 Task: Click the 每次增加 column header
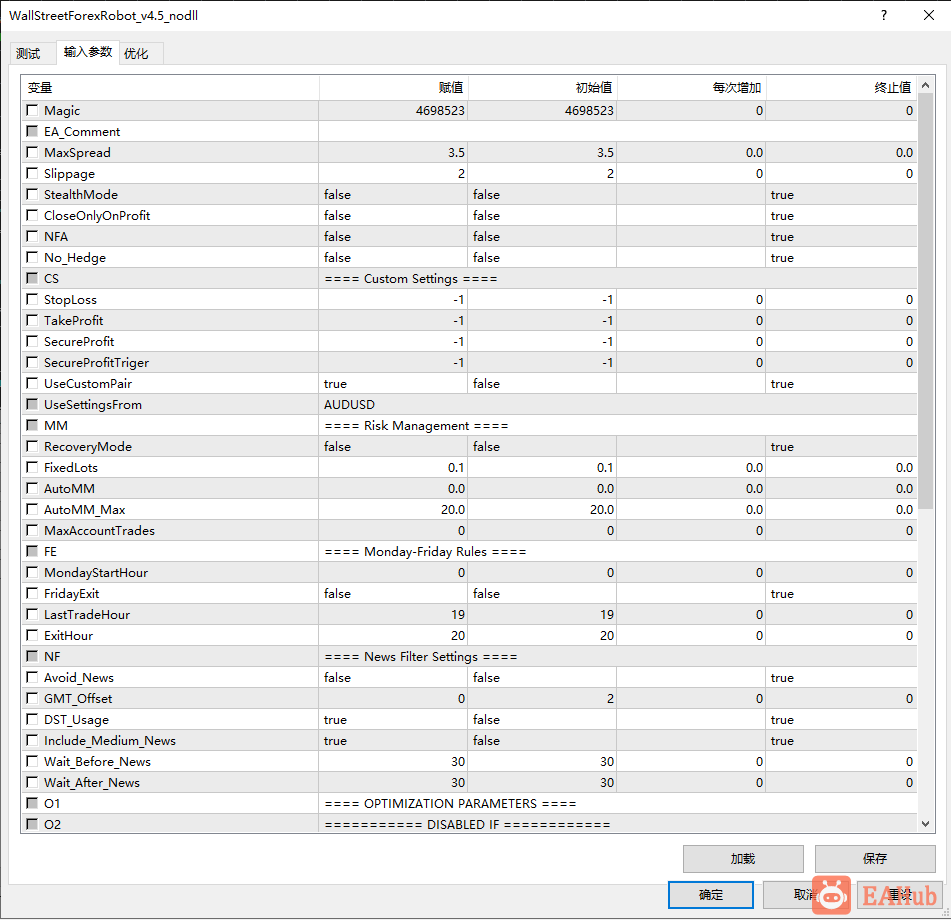tap(691, 88)
